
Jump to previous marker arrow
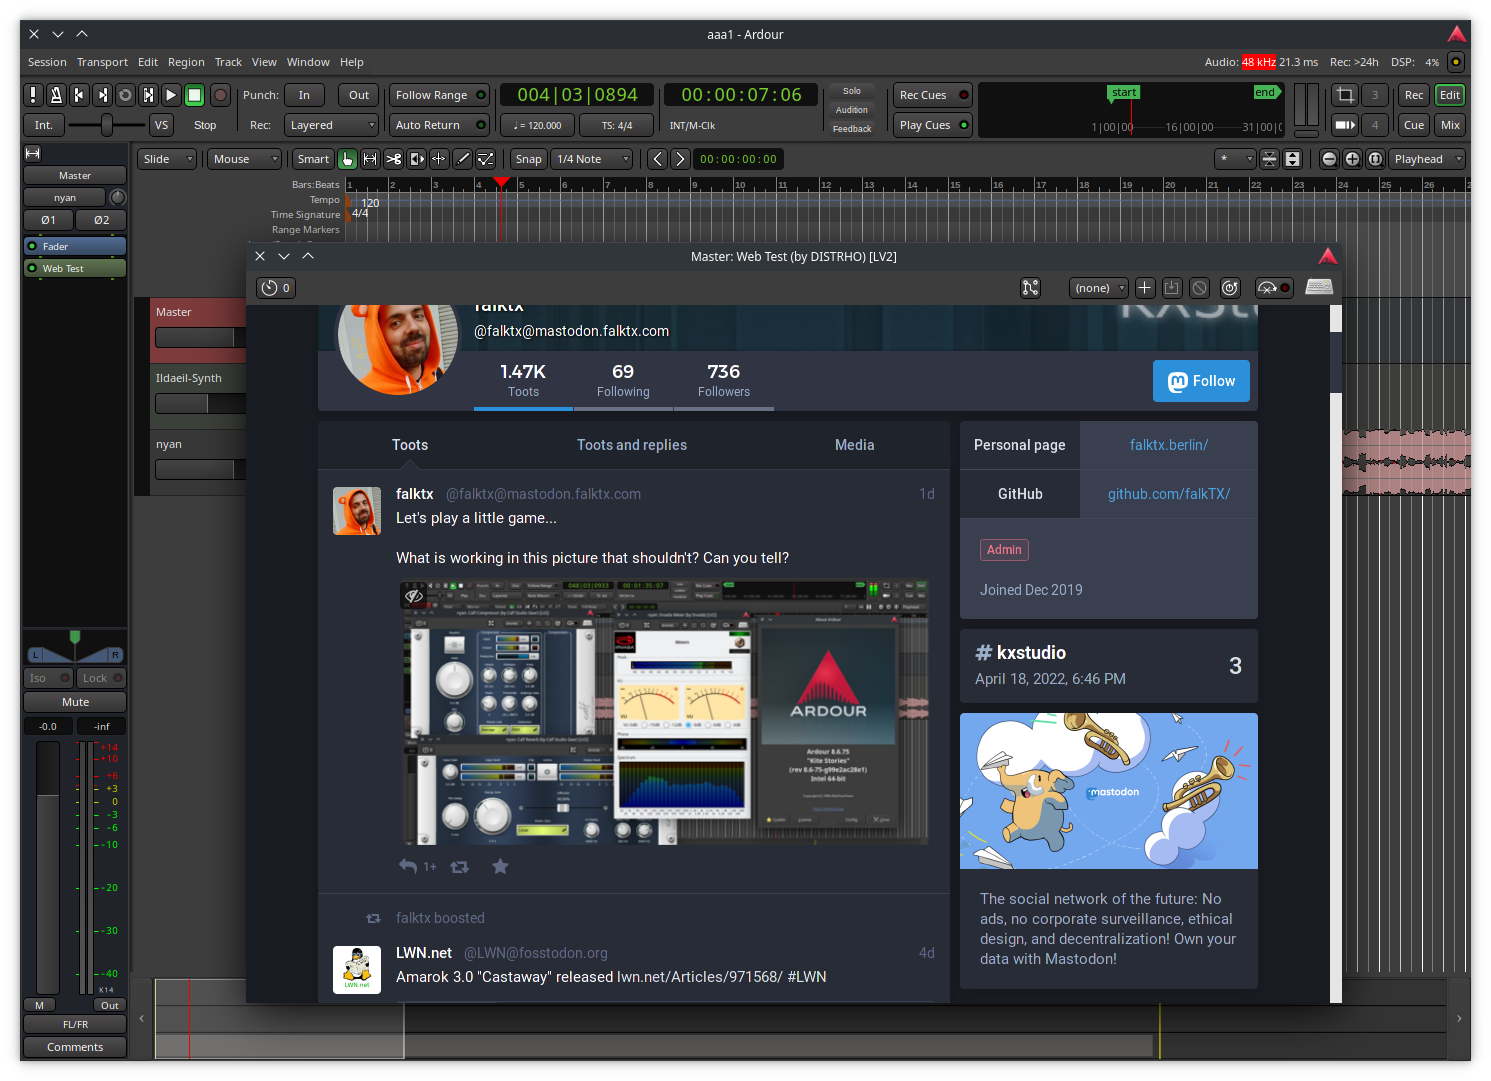point(657,159)
